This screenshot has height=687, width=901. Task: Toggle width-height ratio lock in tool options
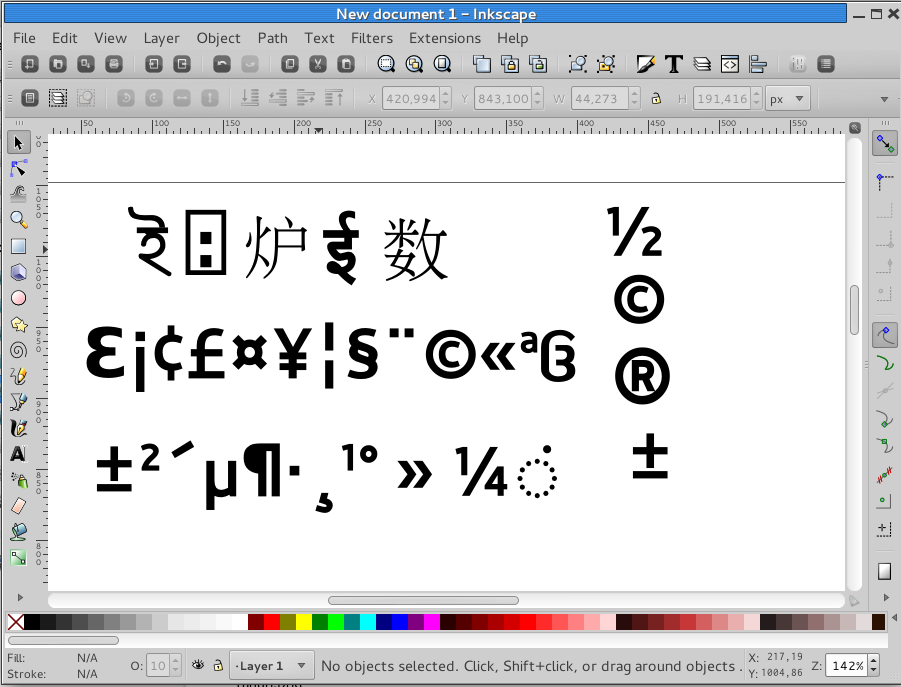click(658, 98)
